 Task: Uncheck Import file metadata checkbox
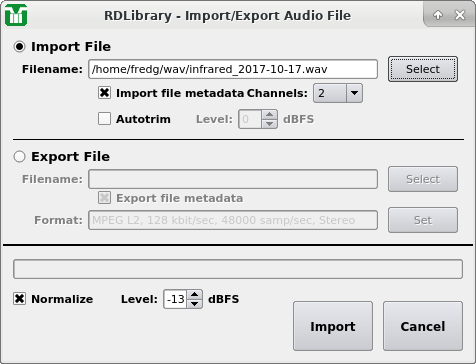104,93
